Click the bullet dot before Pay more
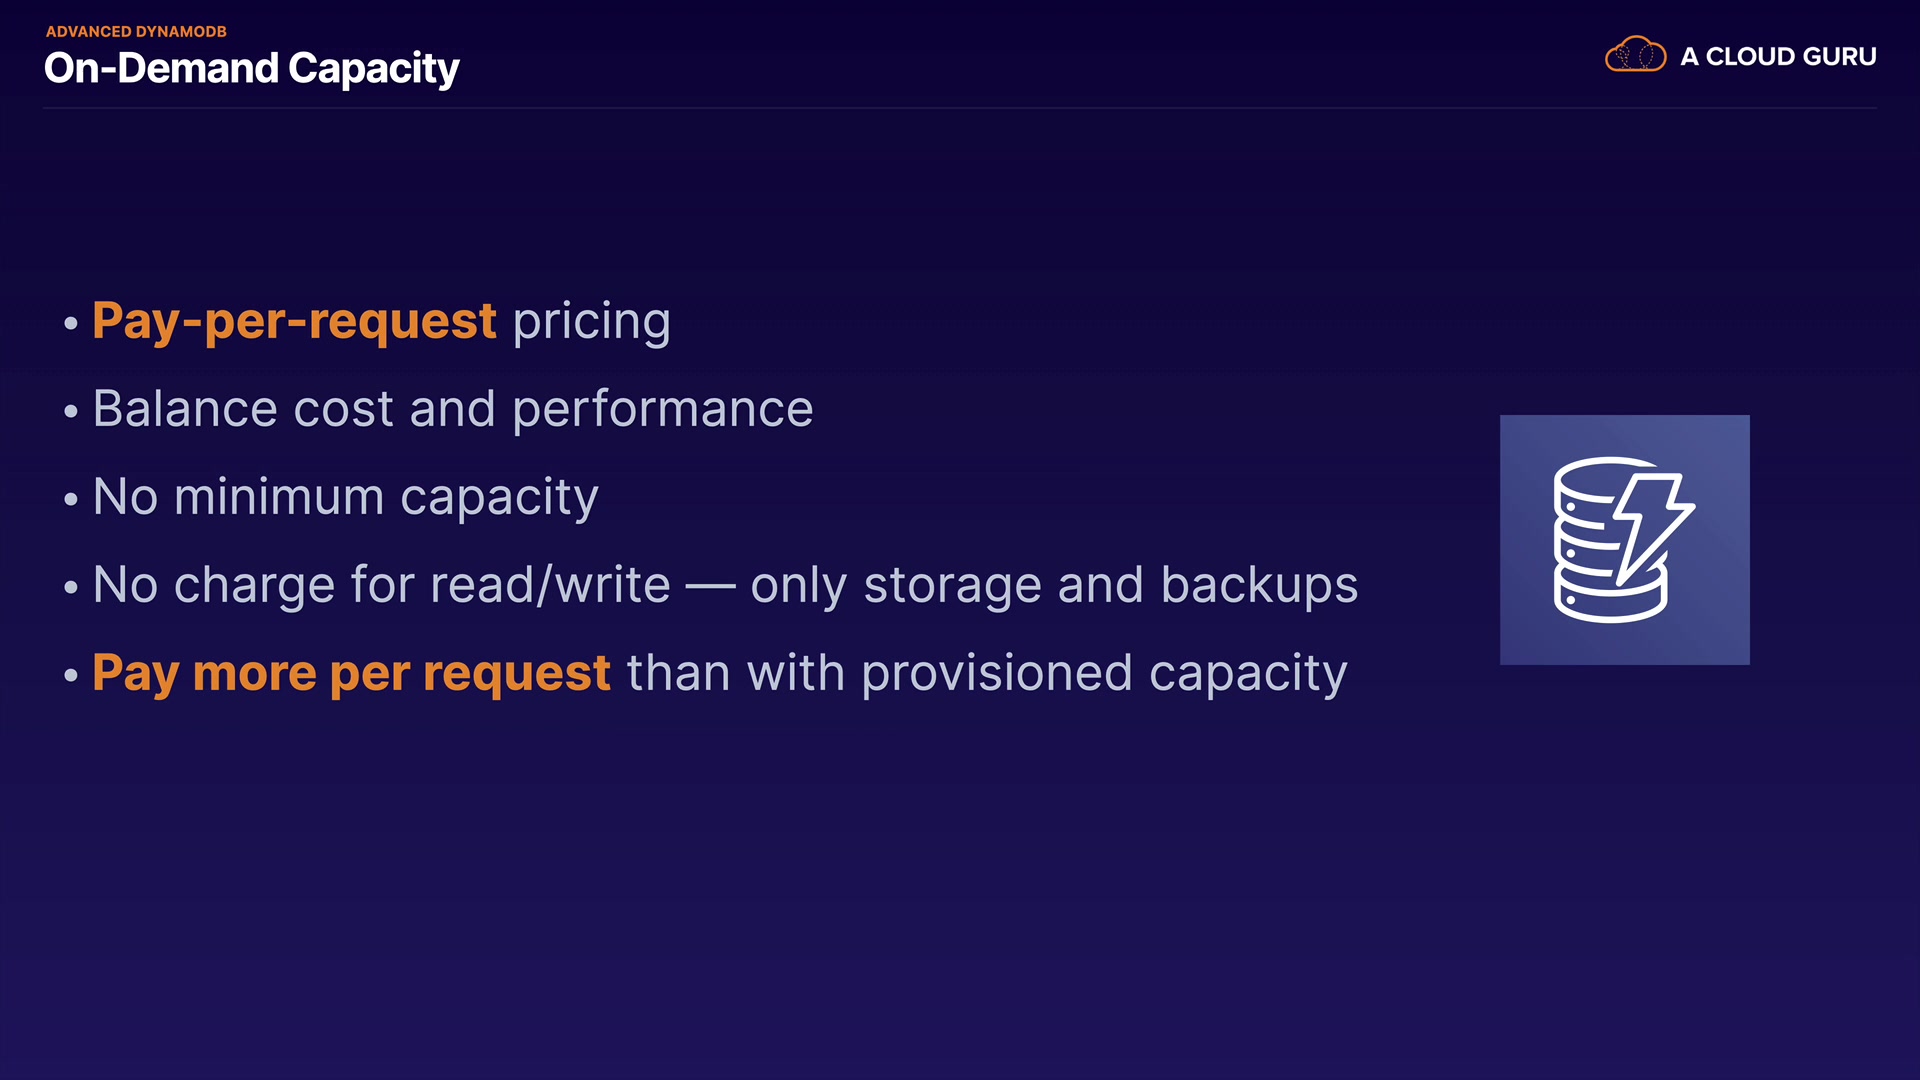The height and width of the screenshot is (1080, 1920). click(70, 675)
